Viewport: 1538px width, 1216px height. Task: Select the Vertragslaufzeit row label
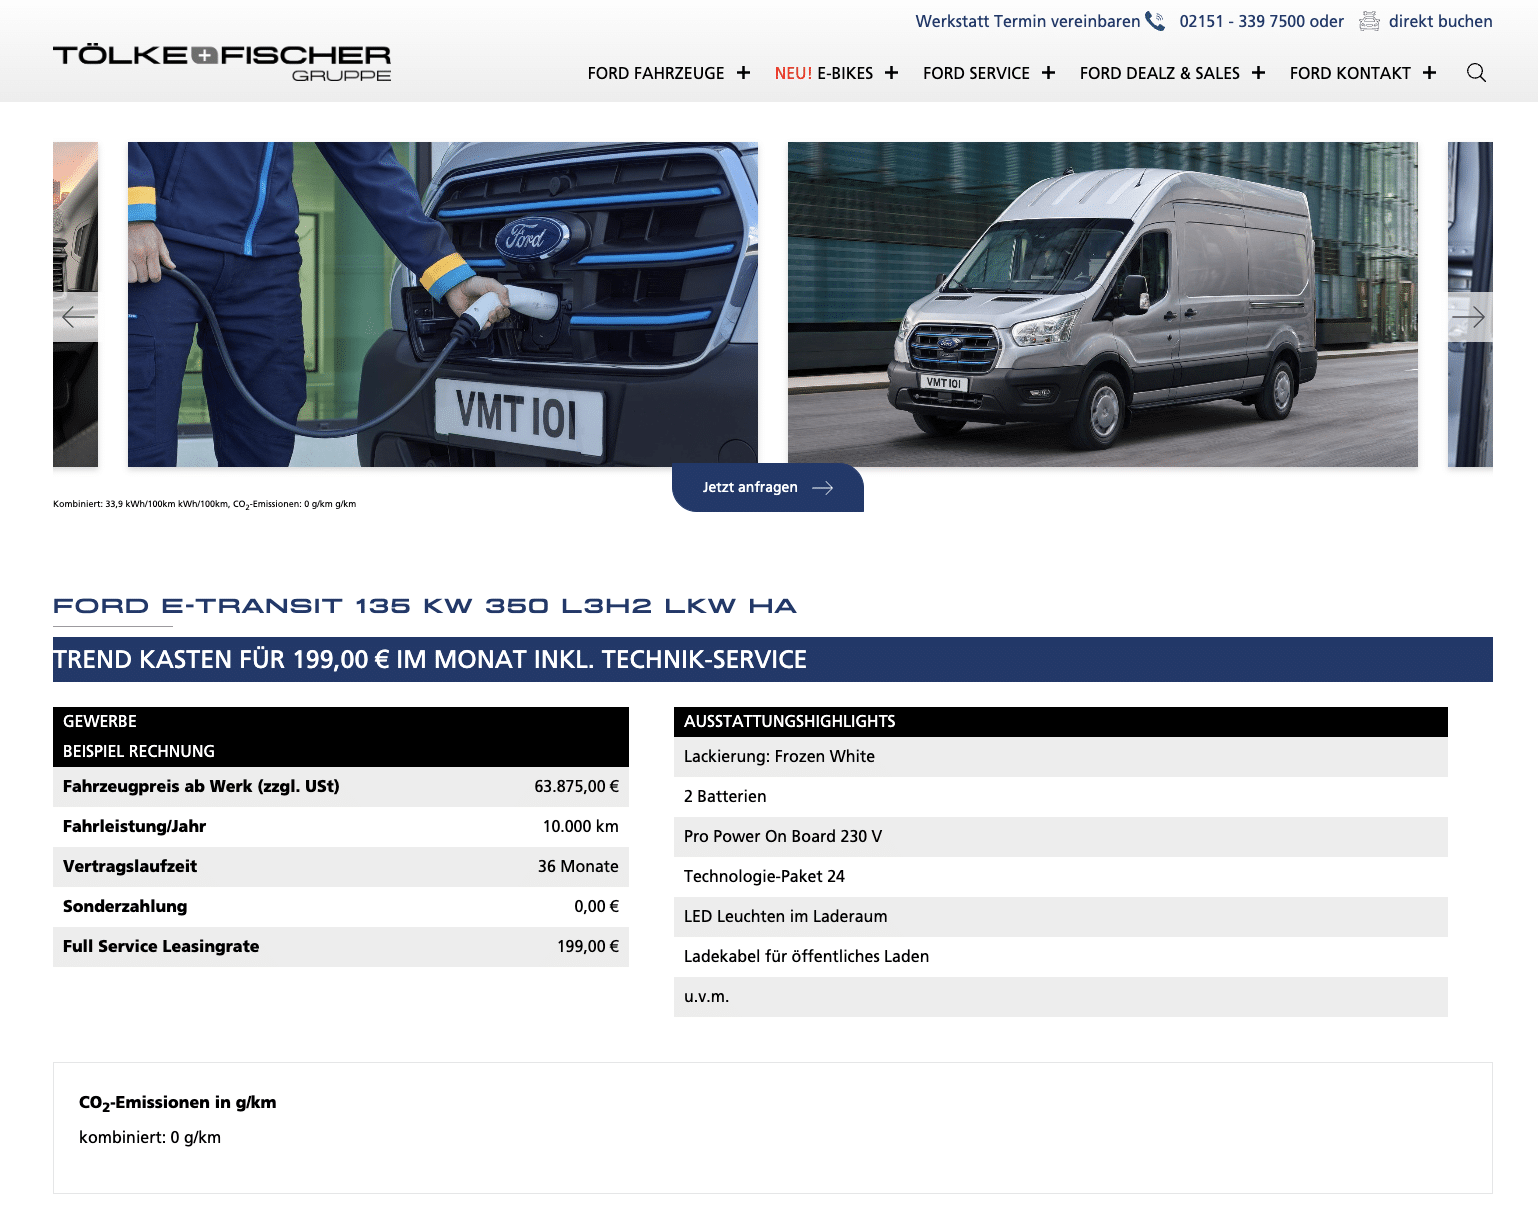[x=130, y=866]
